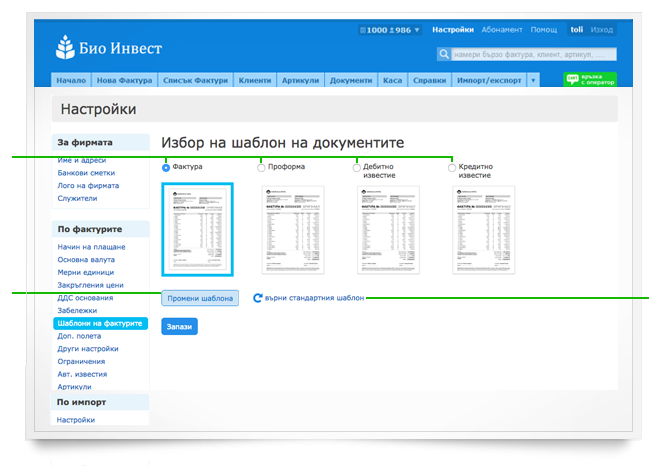The image size is (658, 466).
Task: Select the Проформа template thumbnail
Action: 293,229
